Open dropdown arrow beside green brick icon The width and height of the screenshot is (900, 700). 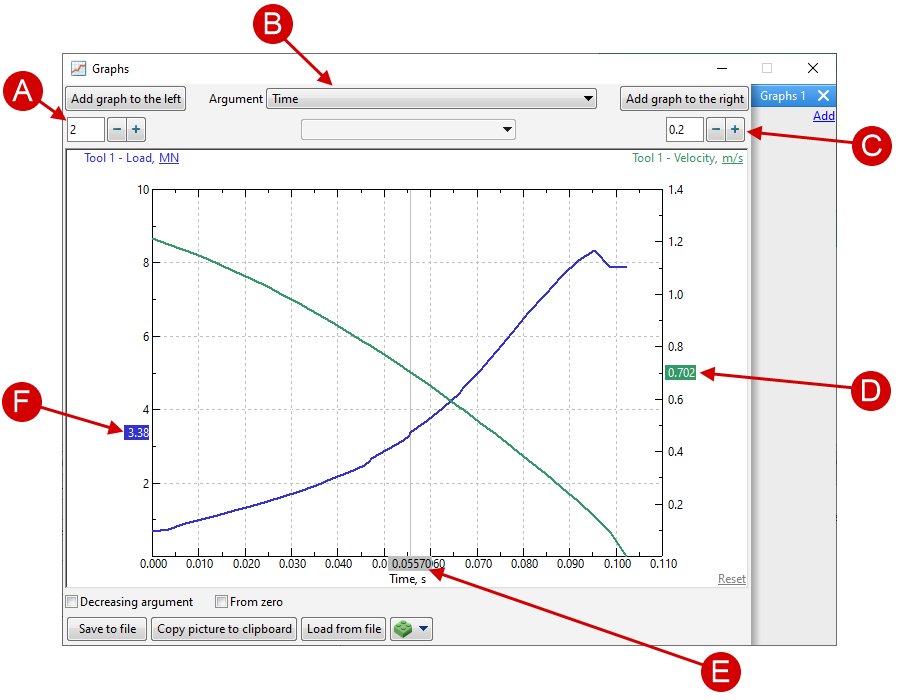coord(424,629)
